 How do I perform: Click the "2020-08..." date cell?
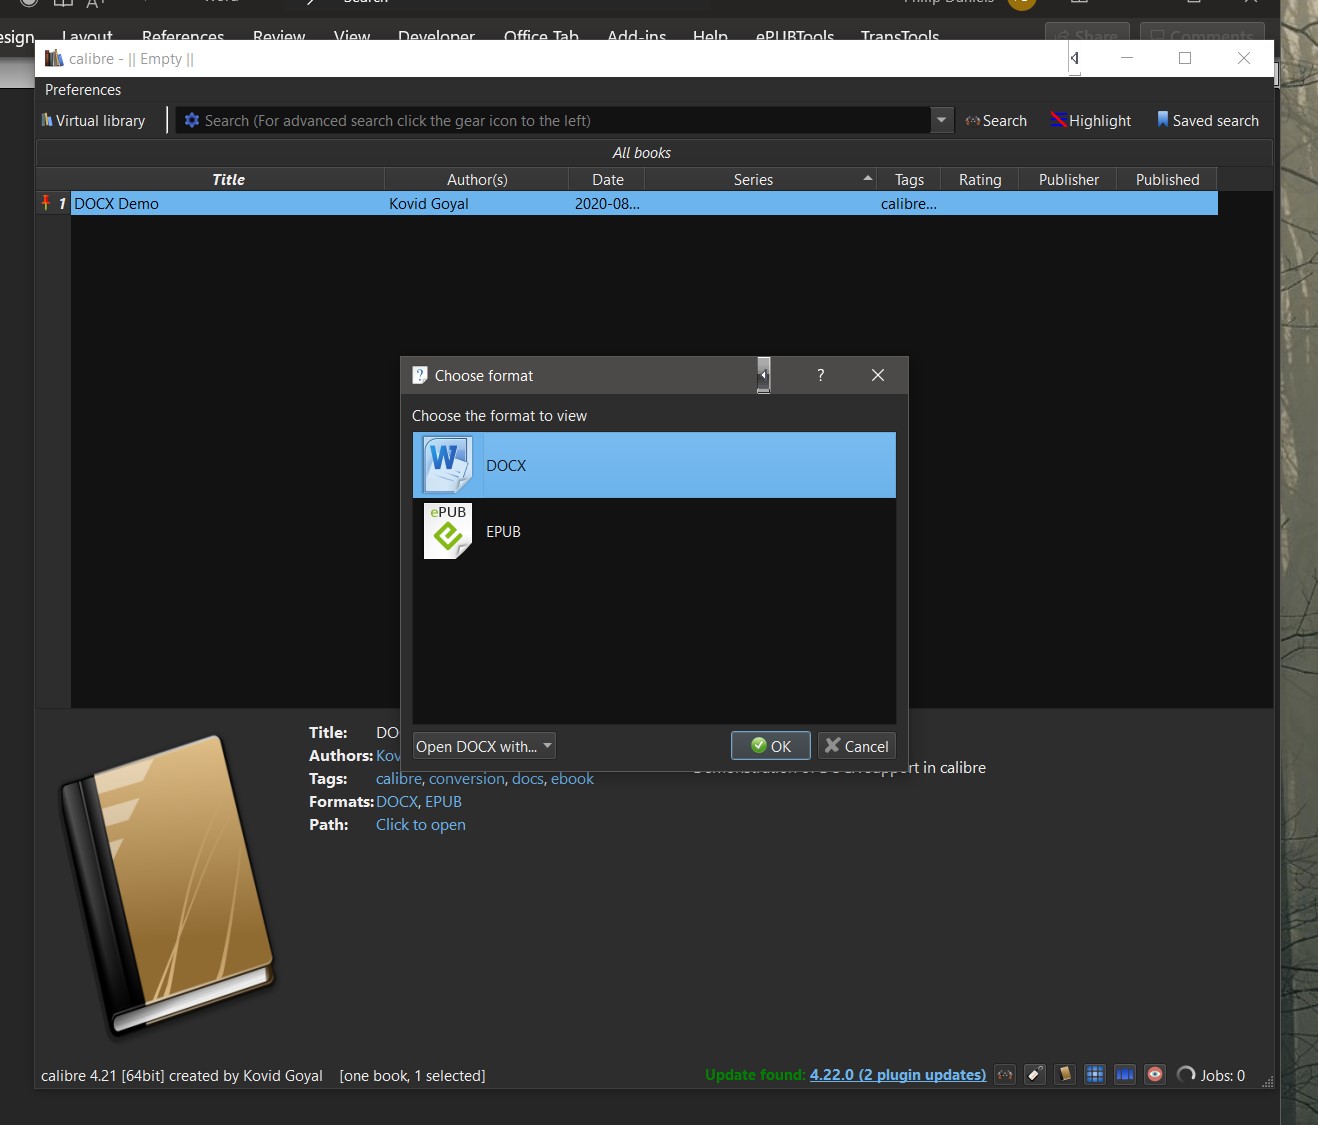607,204
